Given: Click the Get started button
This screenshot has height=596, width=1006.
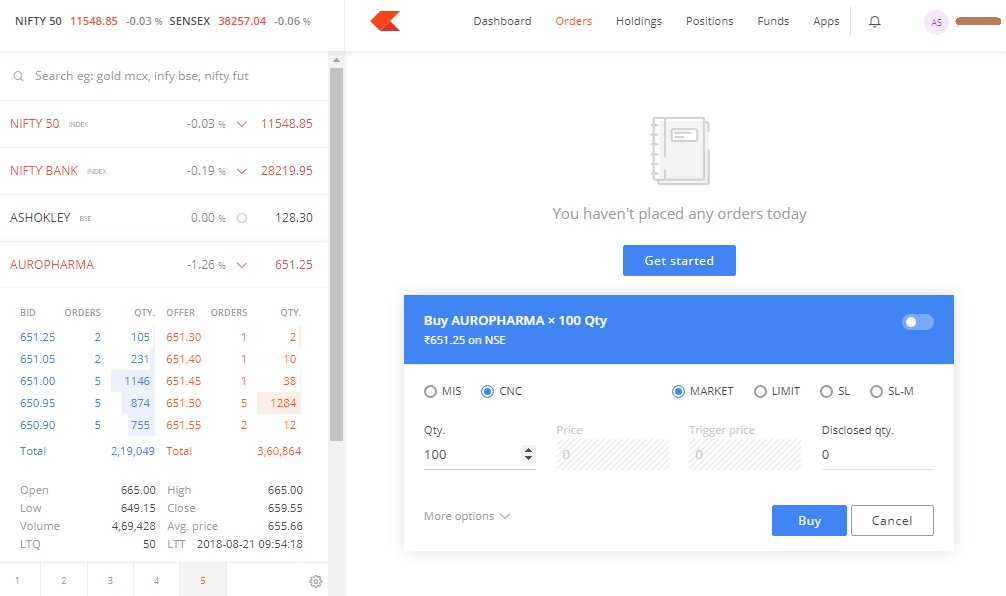Looking at the screenshot, I should [679, 260].
